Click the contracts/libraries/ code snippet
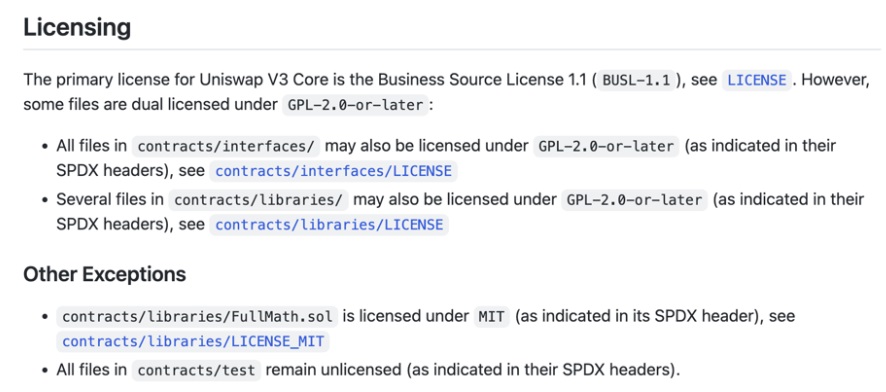Viewport: 886px width, 392px height. click(258, 200)
